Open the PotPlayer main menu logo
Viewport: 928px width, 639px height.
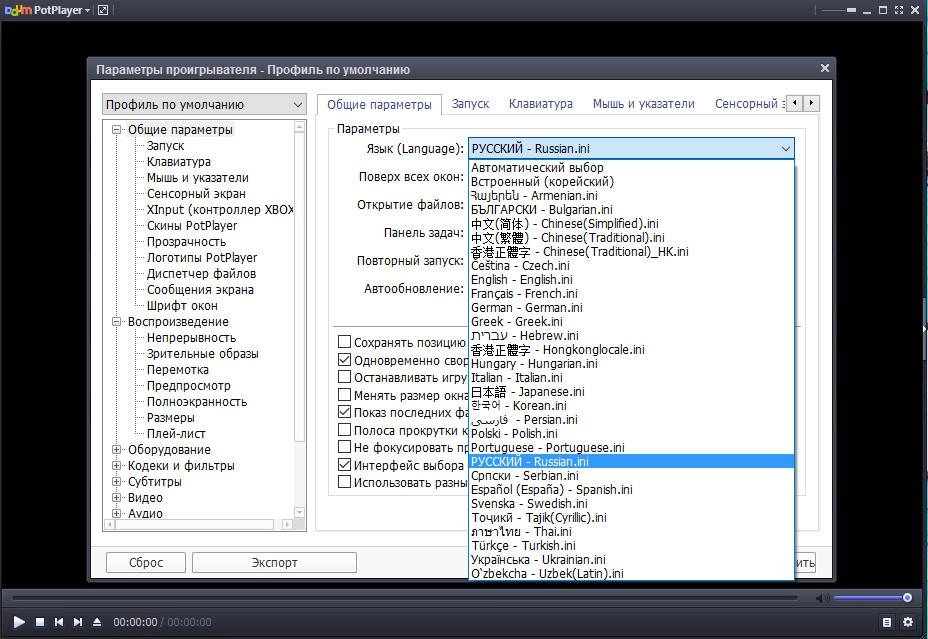47,10
